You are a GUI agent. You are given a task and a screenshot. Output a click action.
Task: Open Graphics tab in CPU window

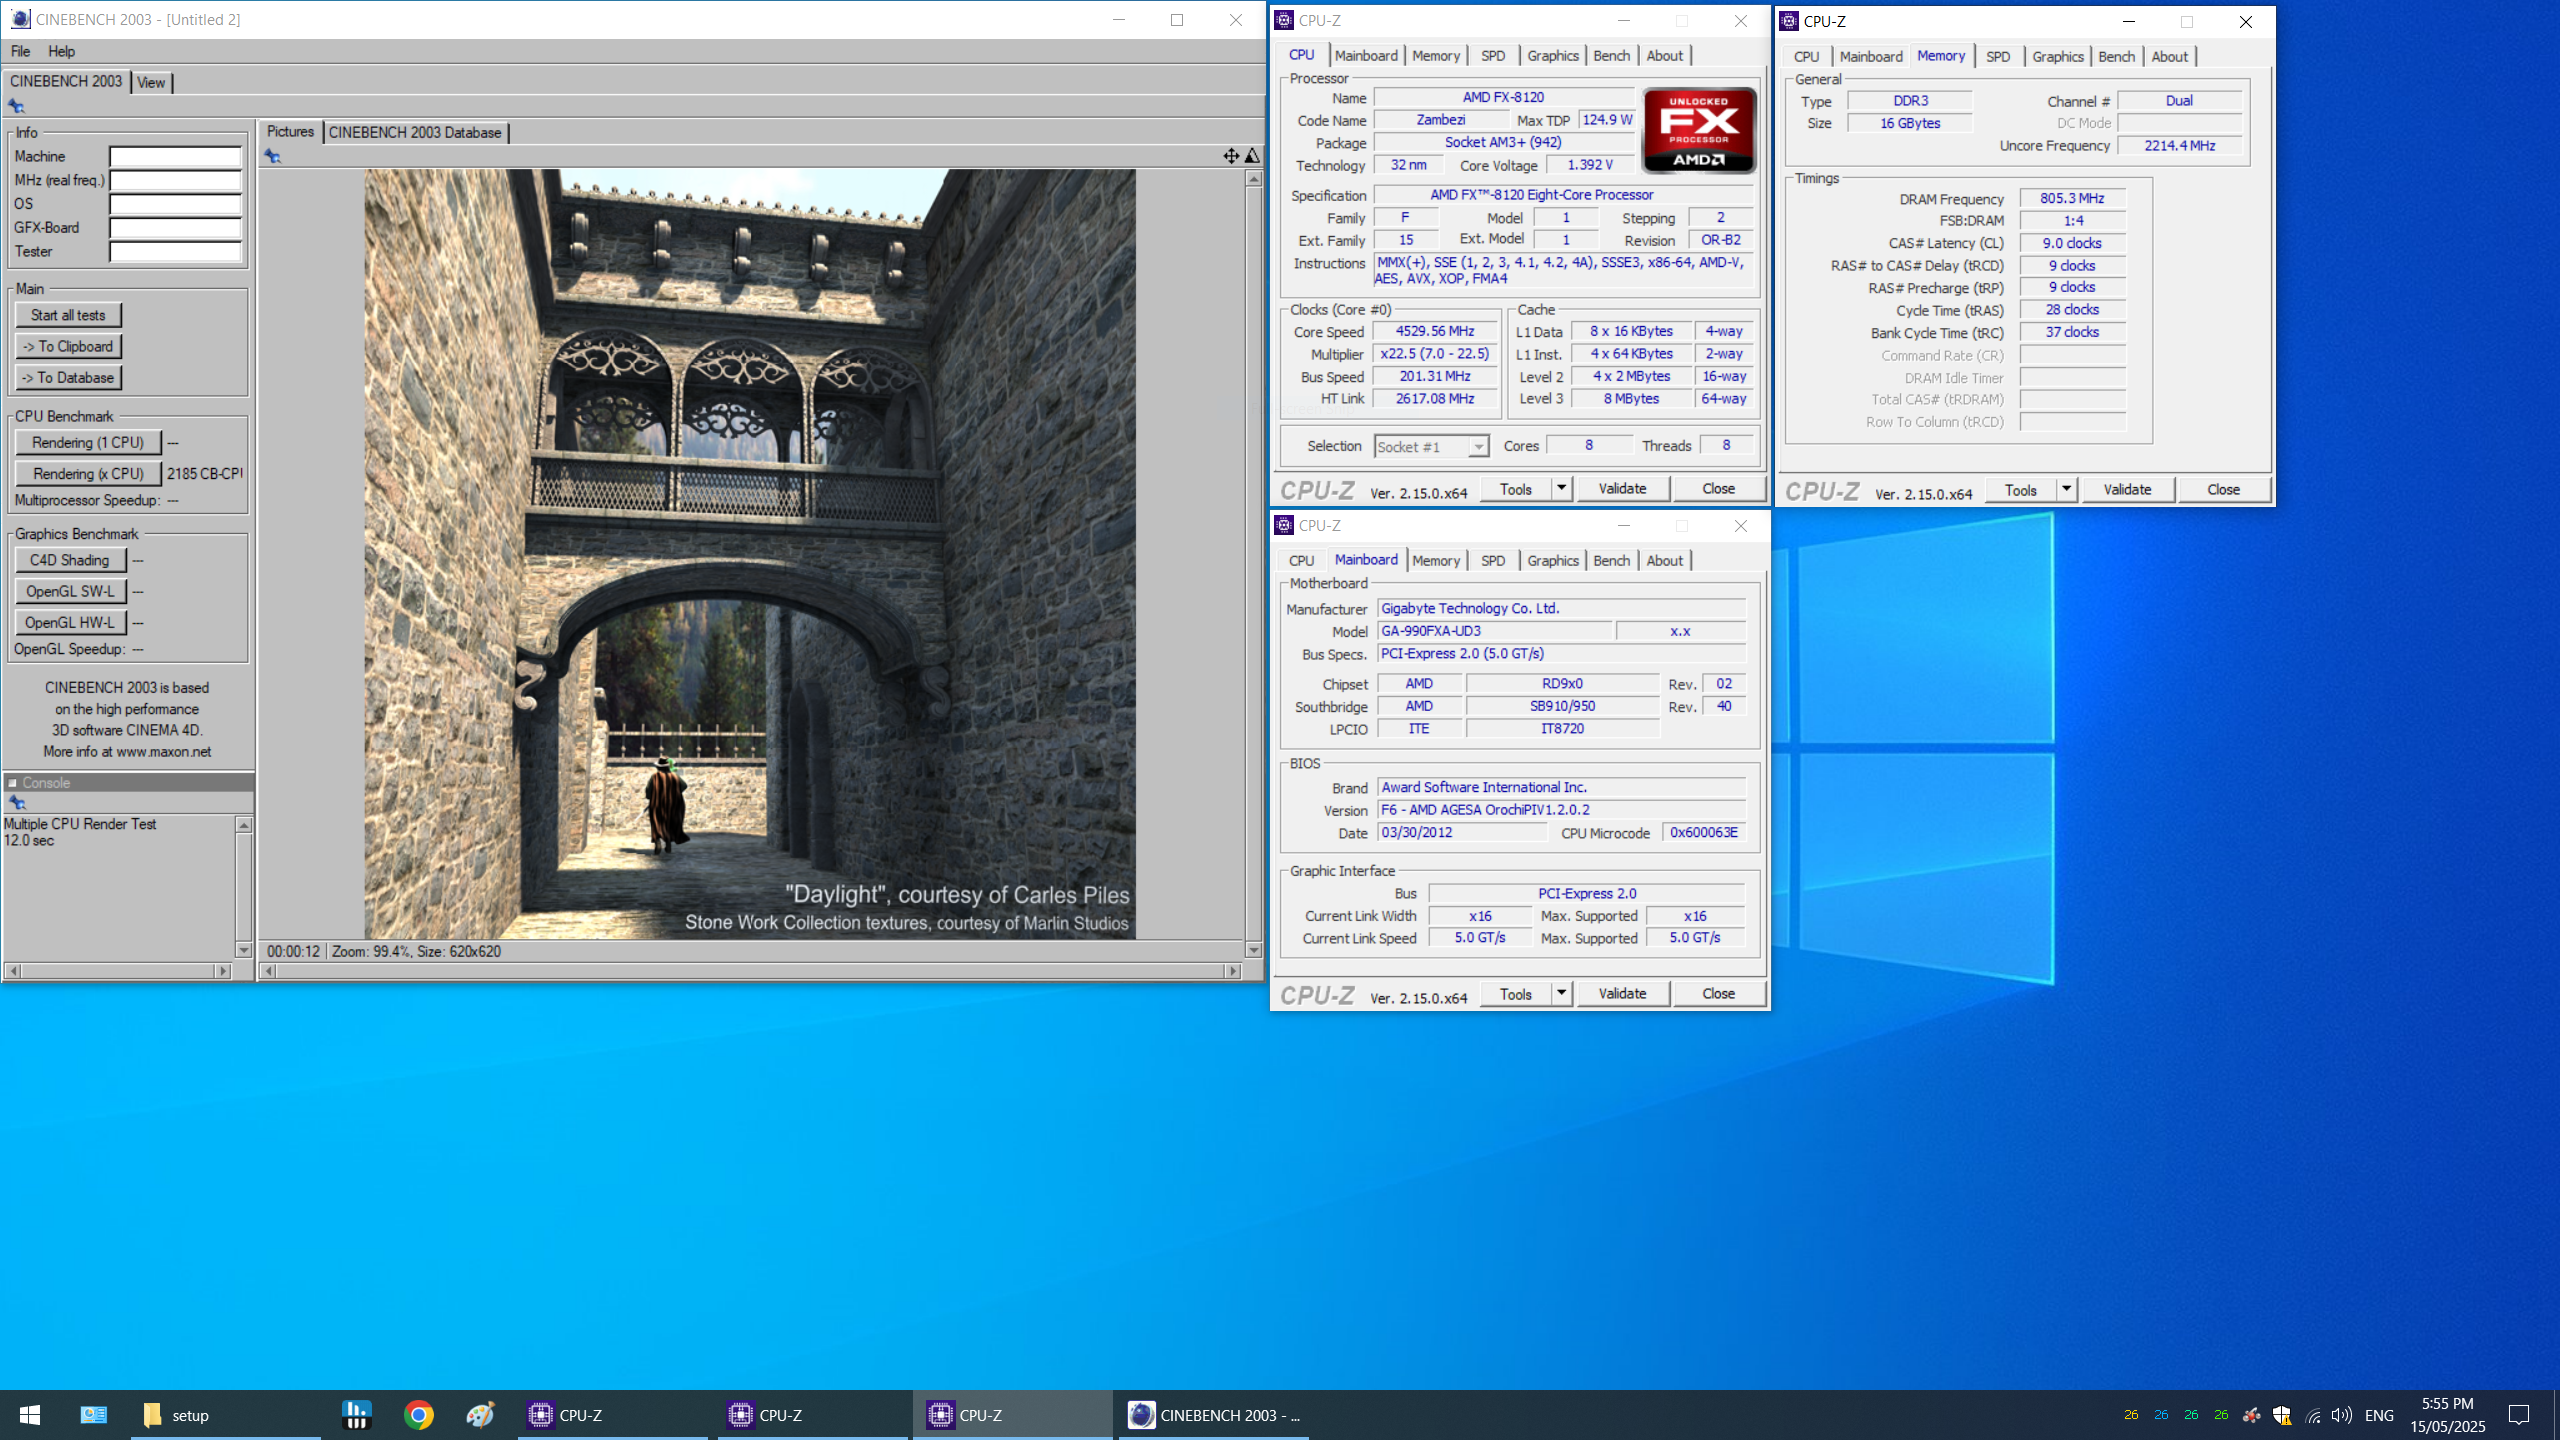point(1552,56)
